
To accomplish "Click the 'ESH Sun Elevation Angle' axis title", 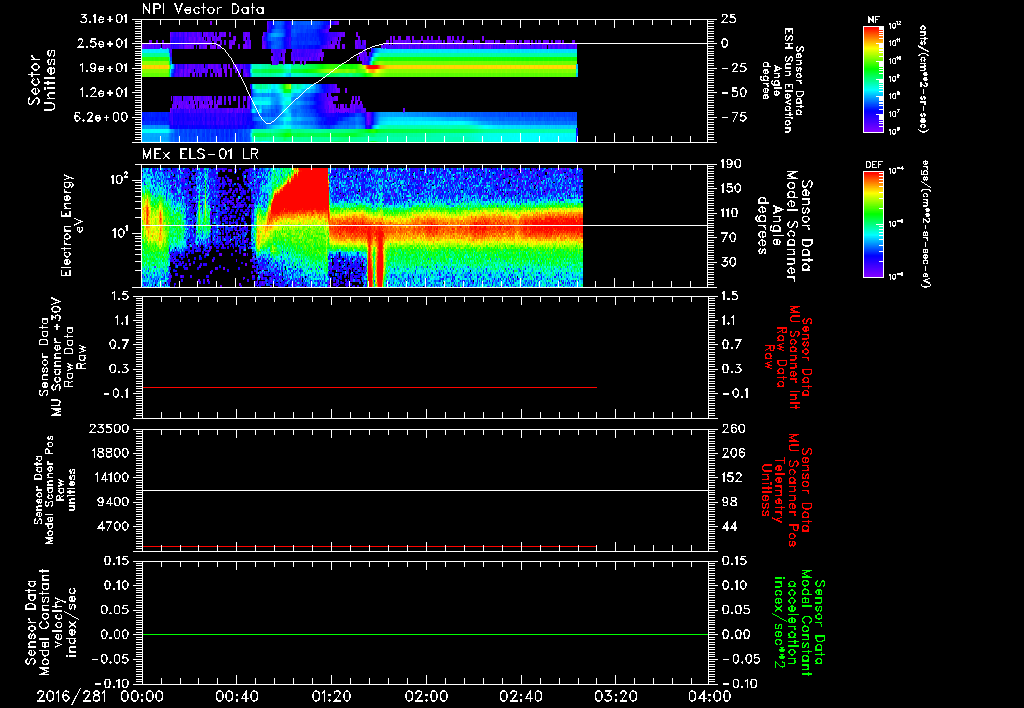I will coord(782,80).
